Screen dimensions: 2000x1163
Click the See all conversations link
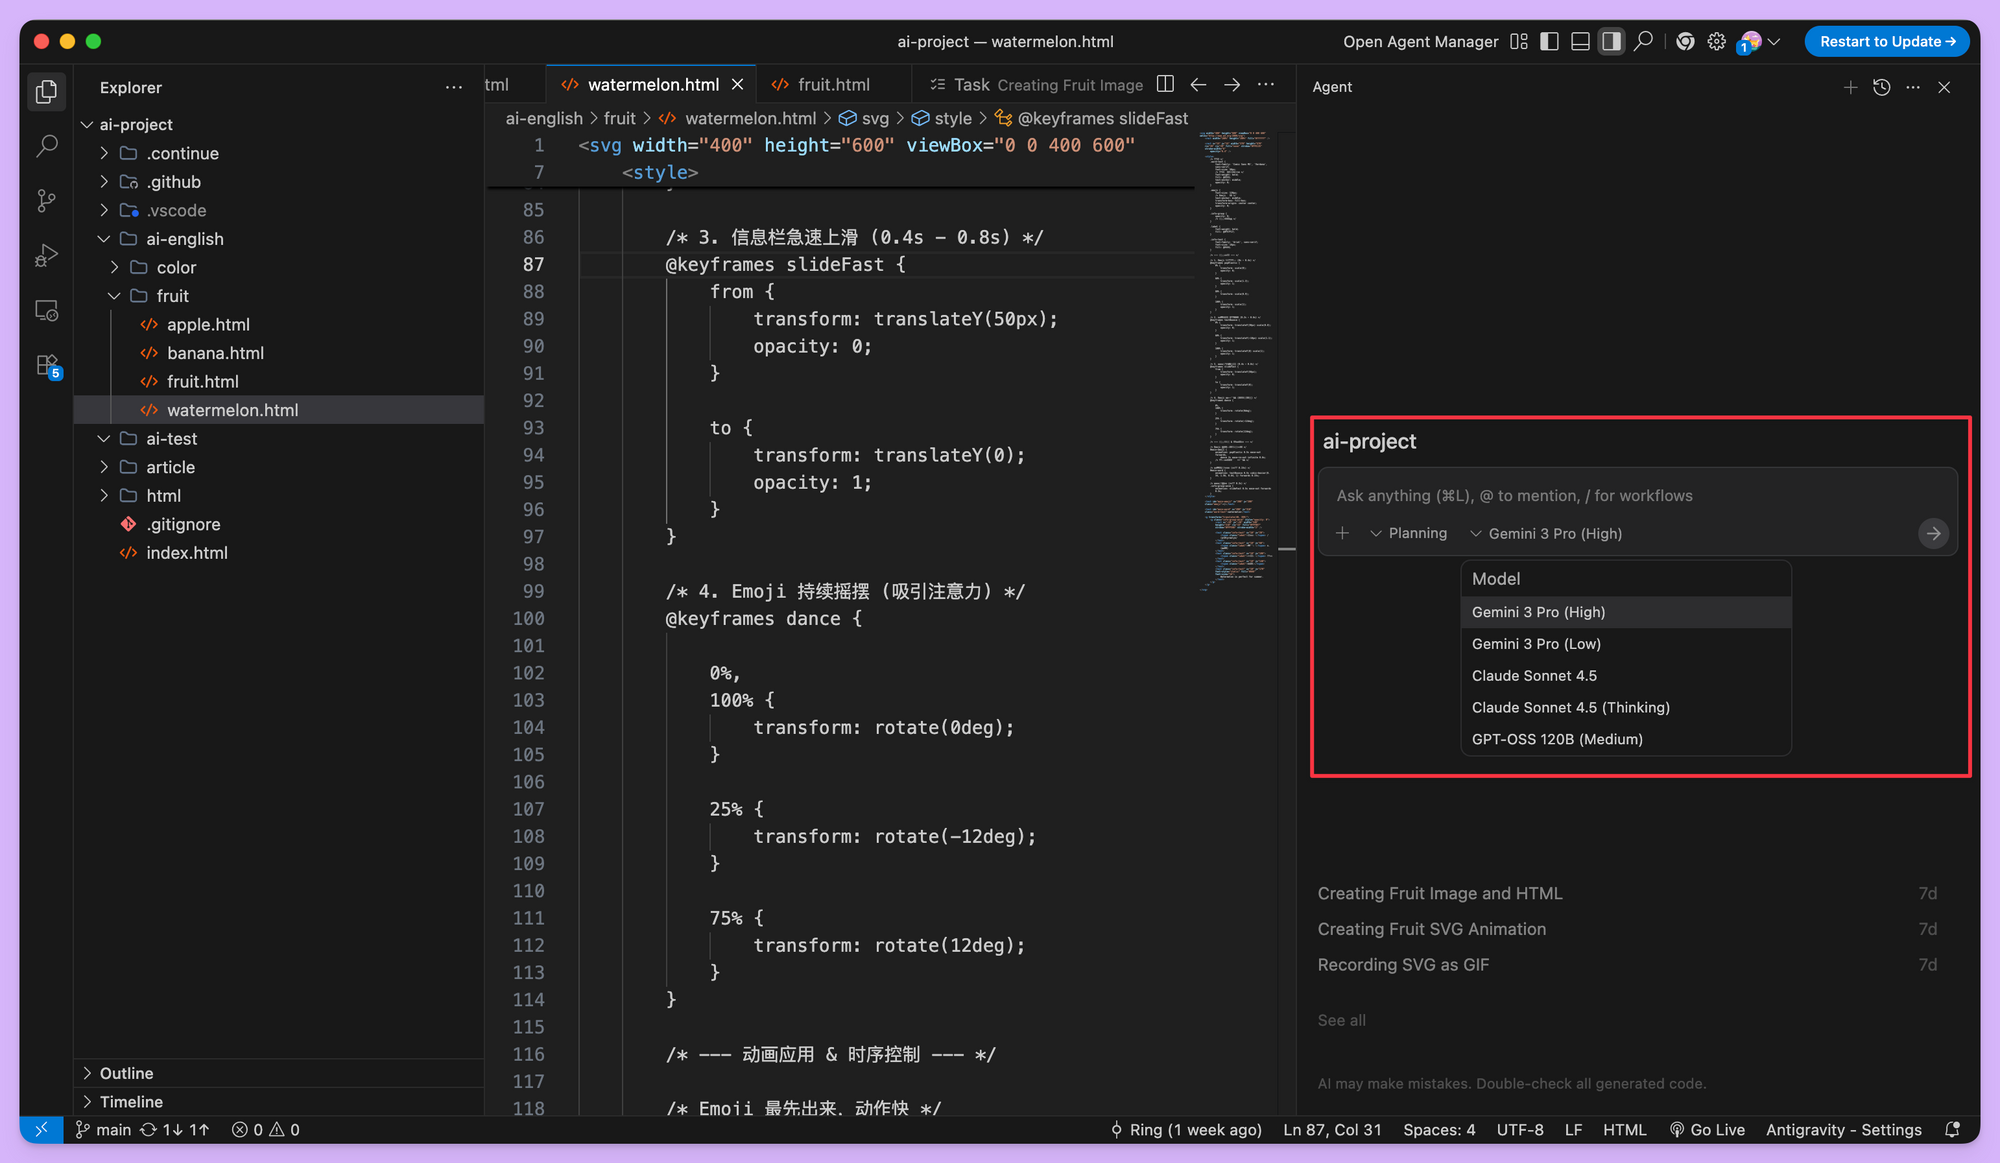[1341, 1020]
